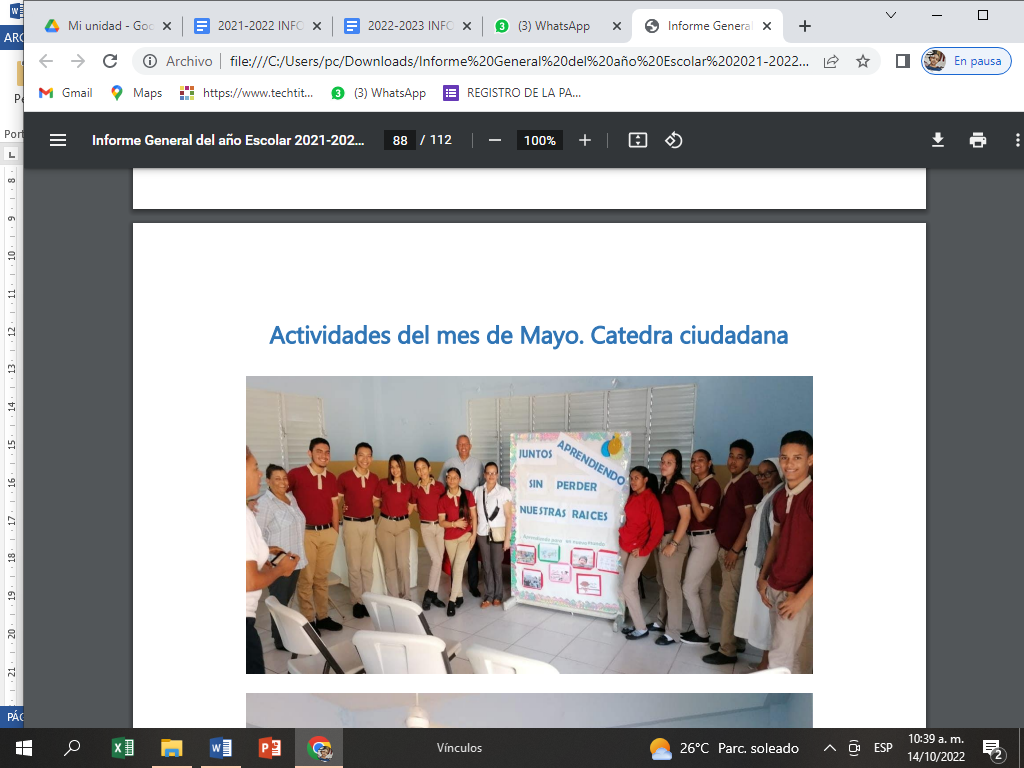Click the document title Informe General
Screen dimensions: 1024x768
pyautogui.click(x=228, y=140)
